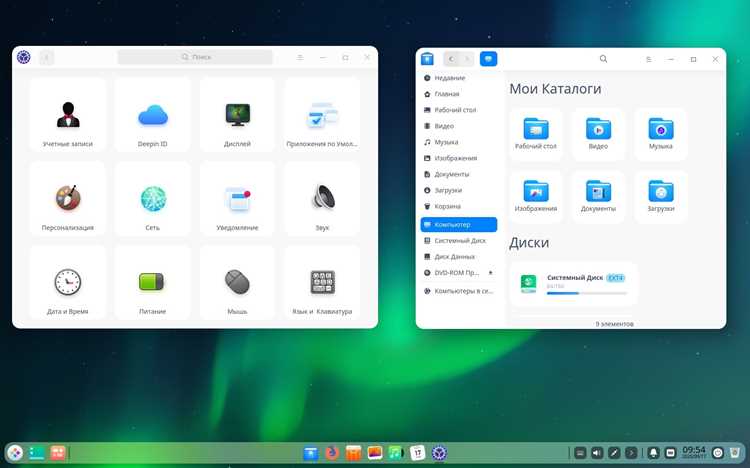Open the Музыка folder tile
Viewport: 750px width, 468px height.
pyautogui.click(x=661, y=134)
